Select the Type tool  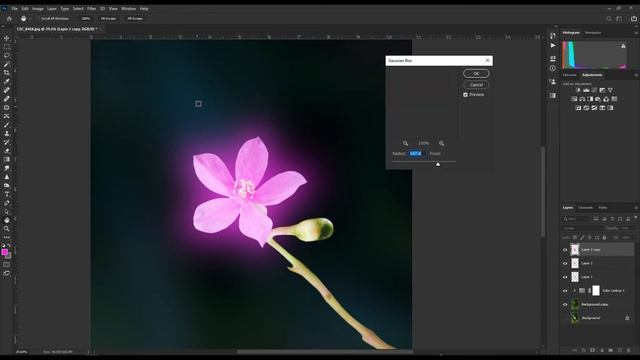7,194
